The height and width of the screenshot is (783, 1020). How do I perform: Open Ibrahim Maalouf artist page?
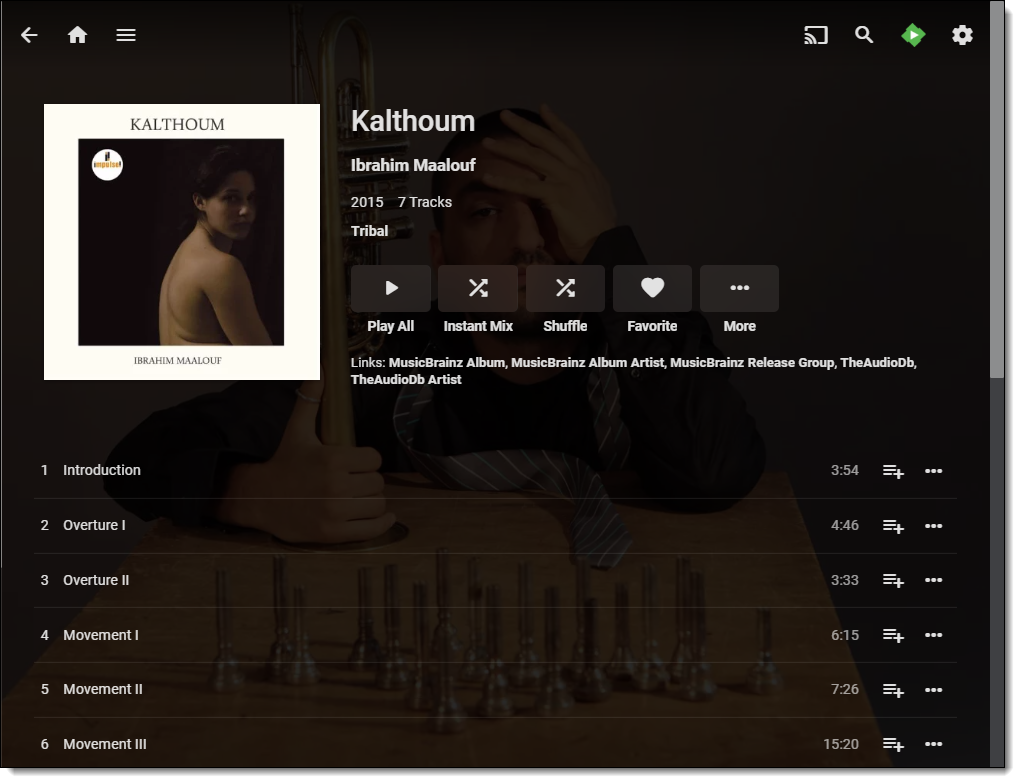pyautogui.click(x=413, y=165)
